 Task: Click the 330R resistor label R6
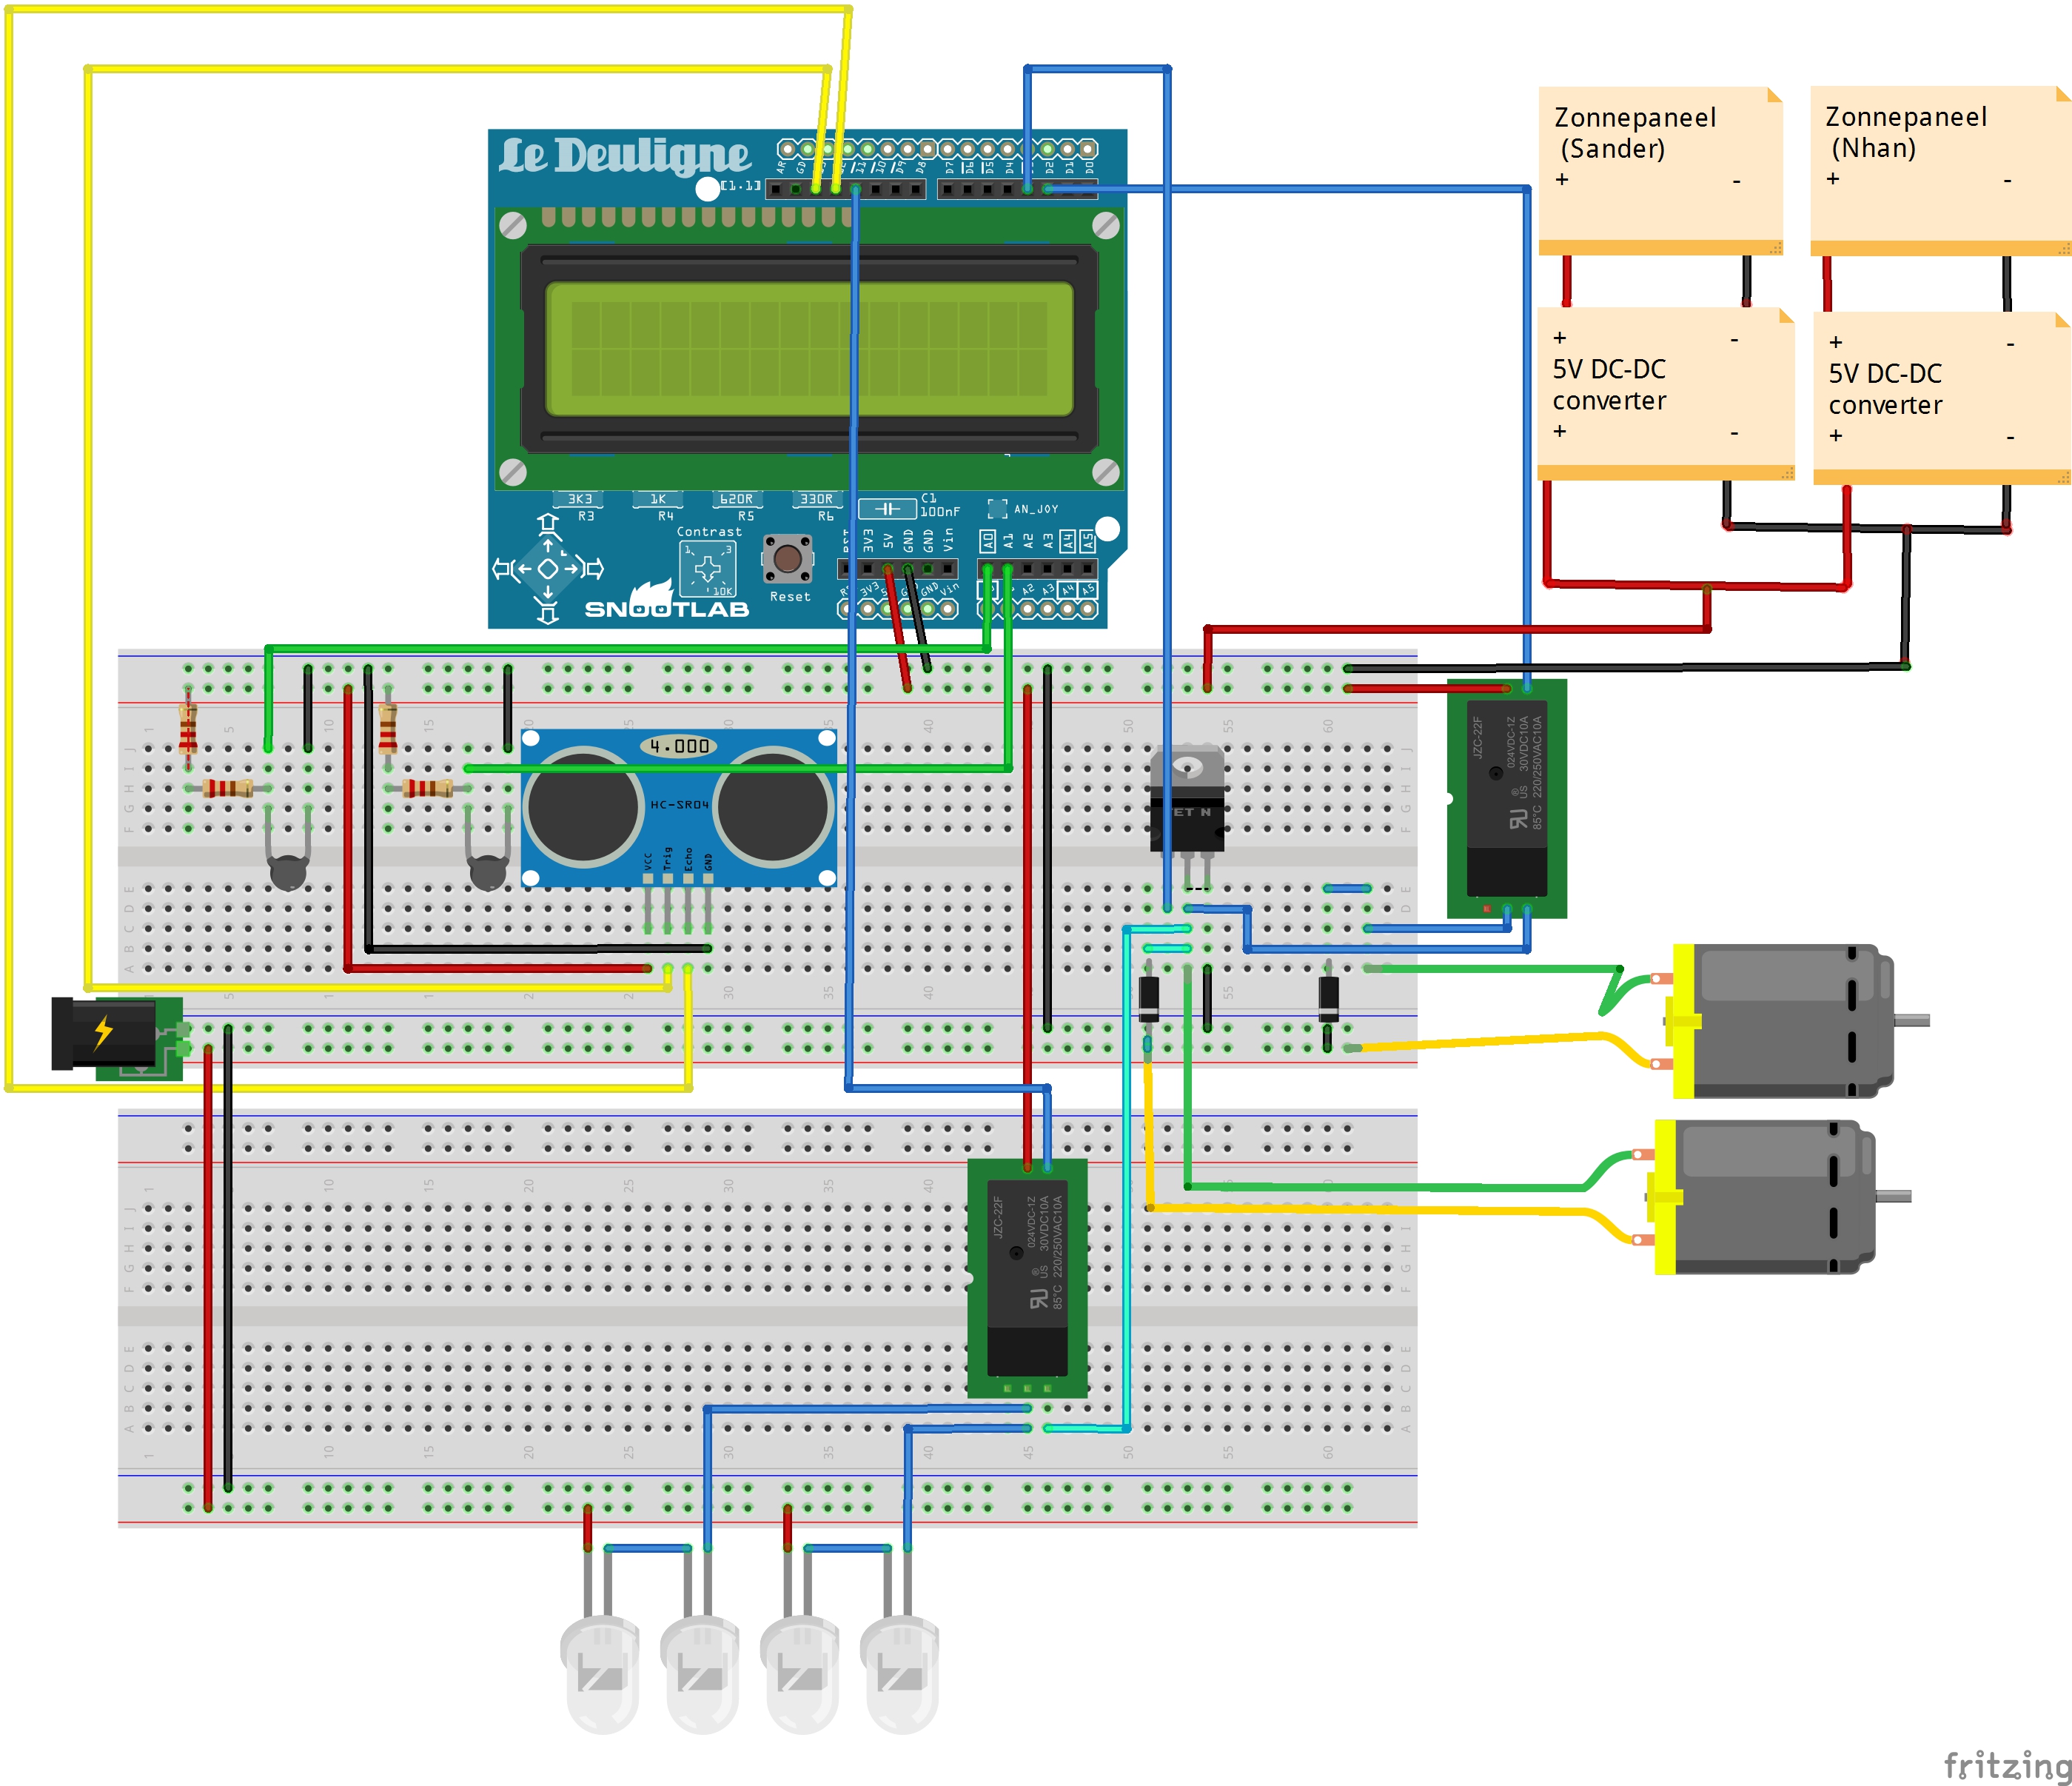[x=817, y=499]
